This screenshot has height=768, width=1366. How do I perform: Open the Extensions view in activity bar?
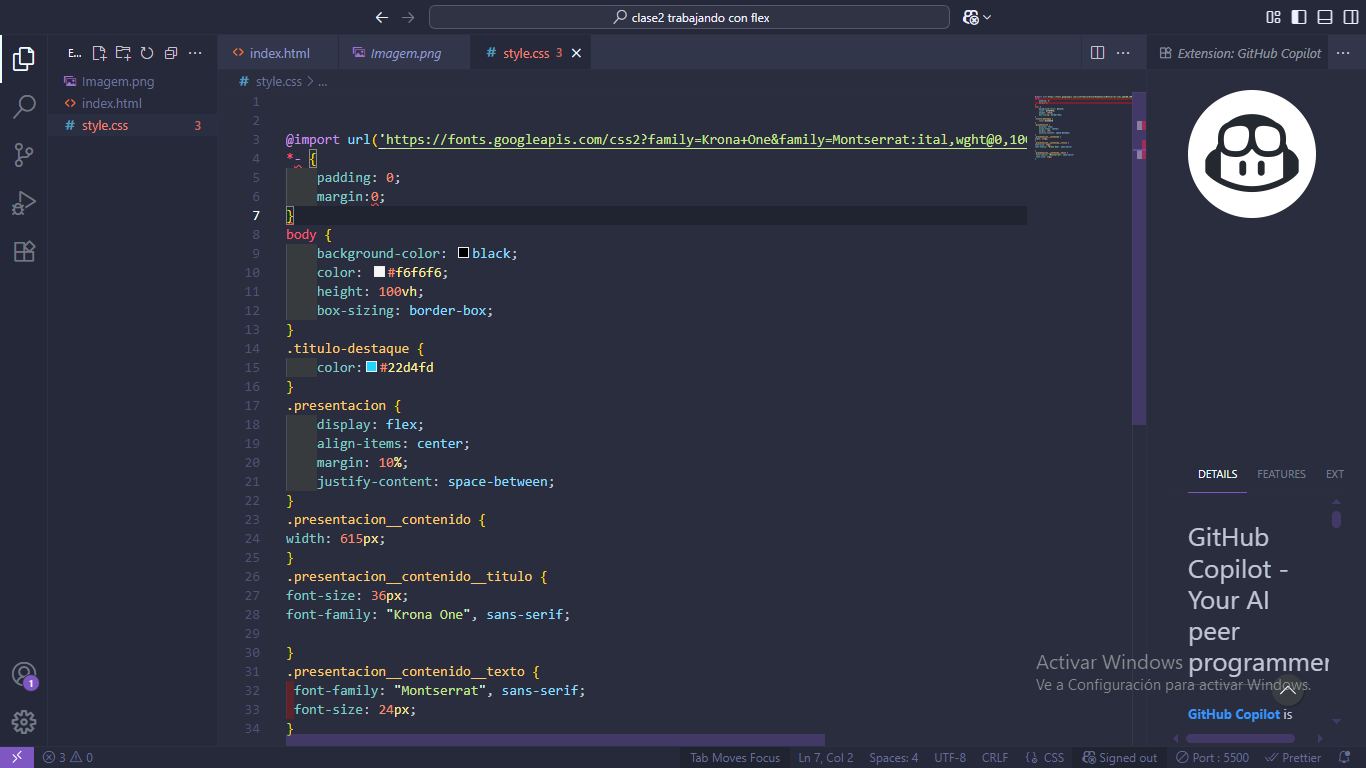tap(24, 251)
